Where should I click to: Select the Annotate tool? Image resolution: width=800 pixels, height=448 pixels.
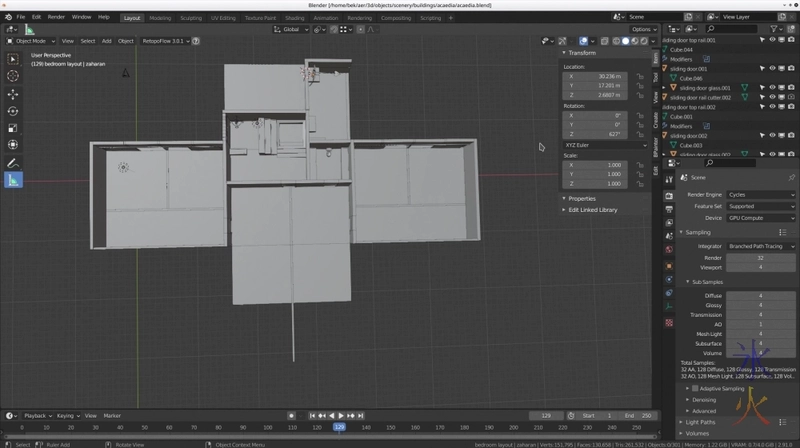point(13,163)
